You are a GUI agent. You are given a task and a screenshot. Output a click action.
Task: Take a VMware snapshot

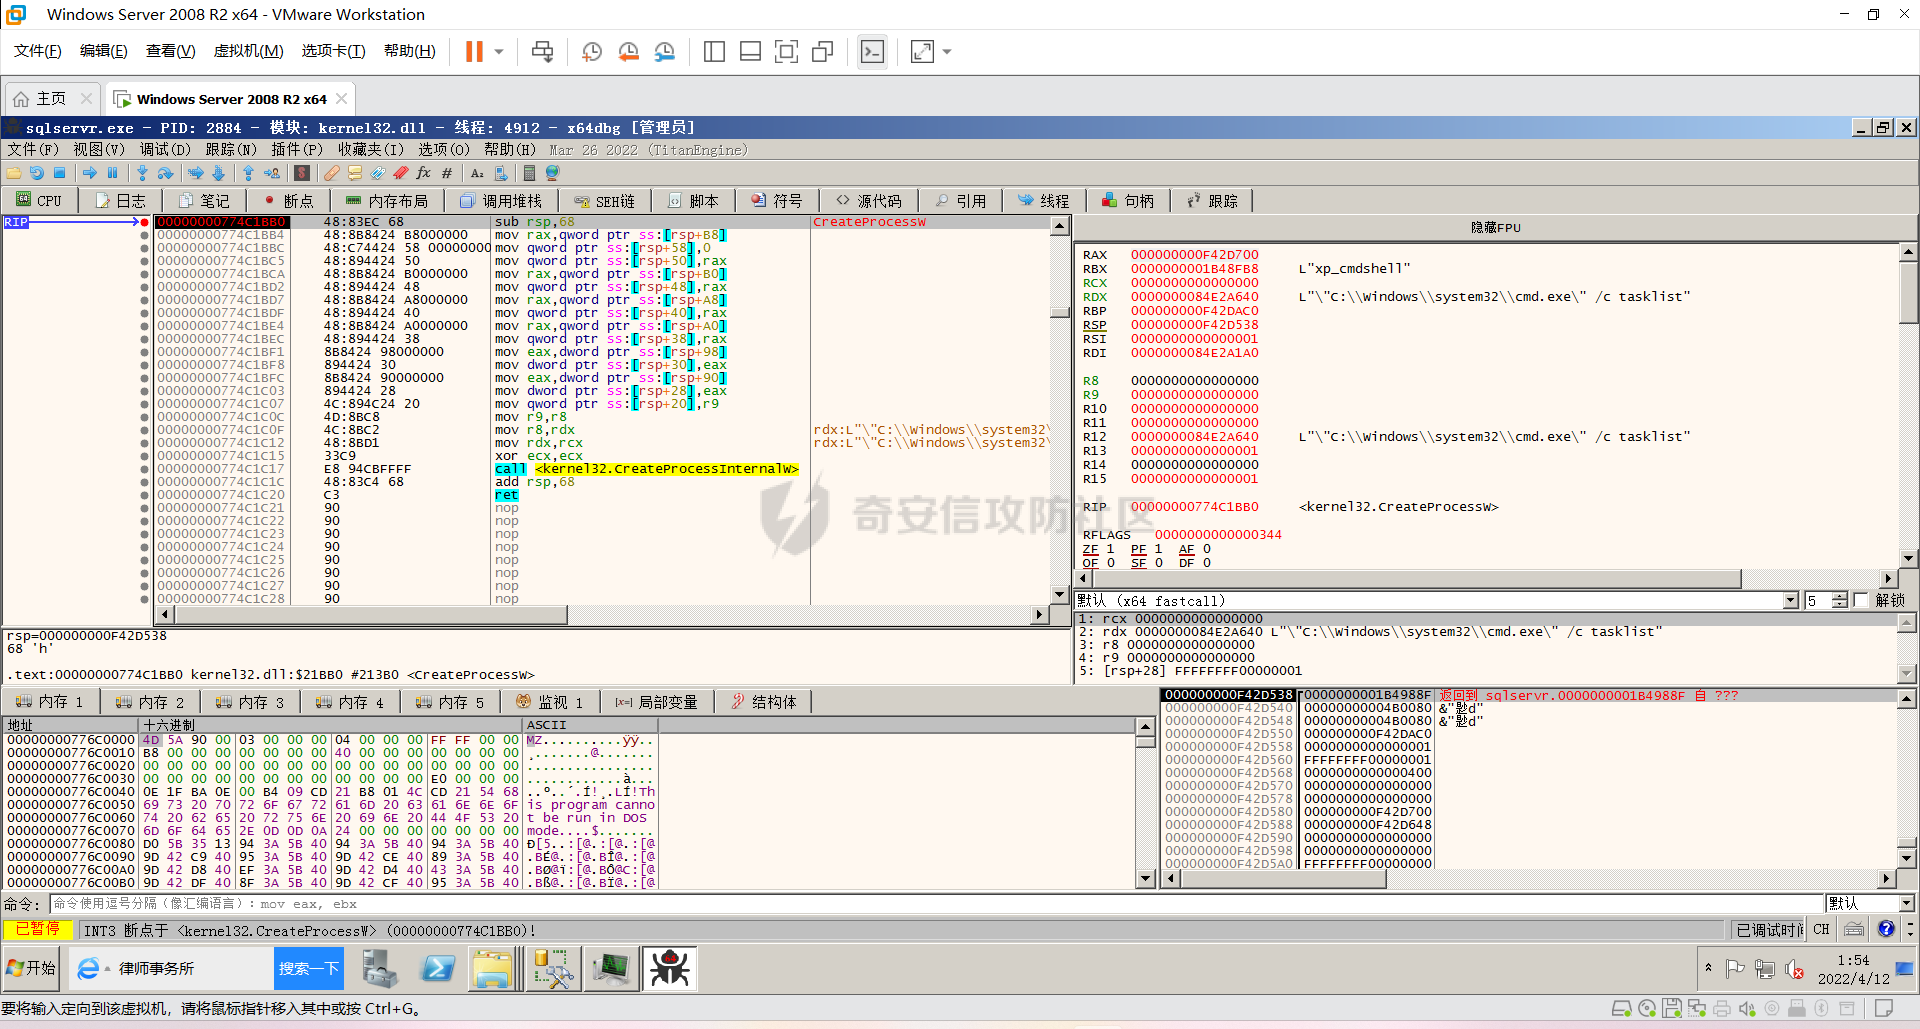[x=592, y=52]
